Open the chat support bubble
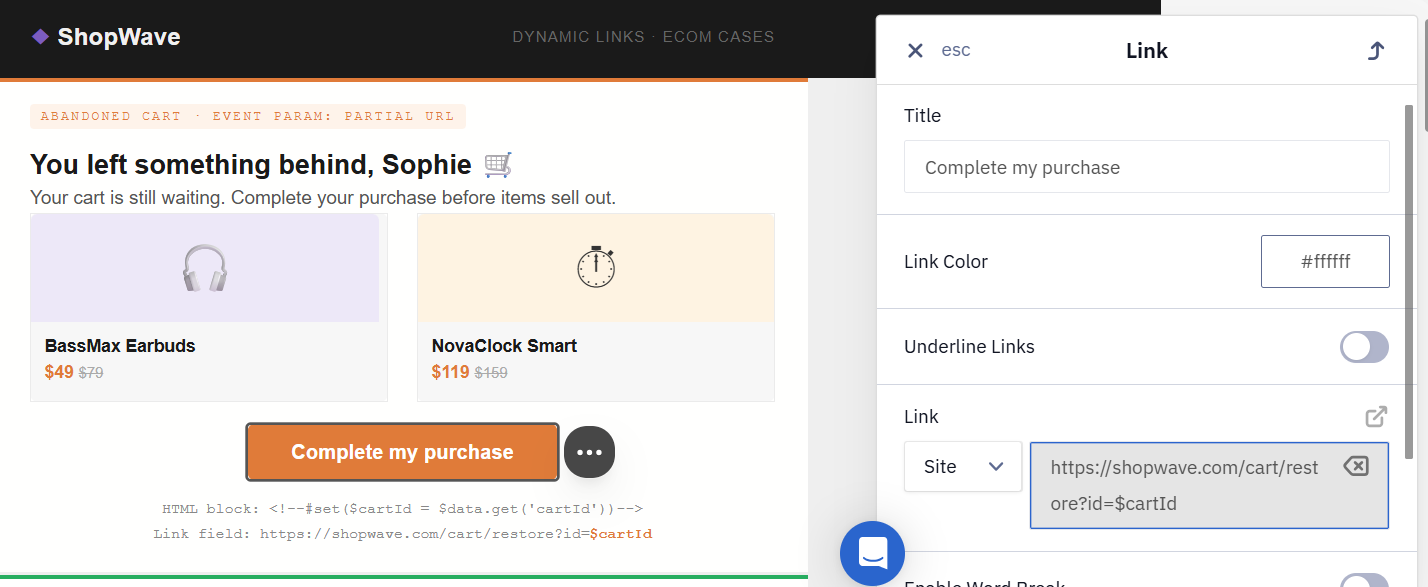This screenshot has width=1428, height=587. click(x=872, y=553)
